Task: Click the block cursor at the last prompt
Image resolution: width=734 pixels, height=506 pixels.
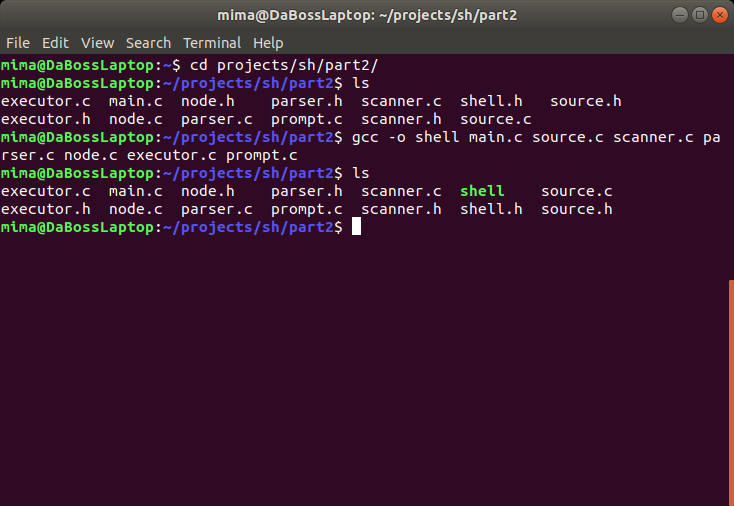Action: click(x=356, y=227)
